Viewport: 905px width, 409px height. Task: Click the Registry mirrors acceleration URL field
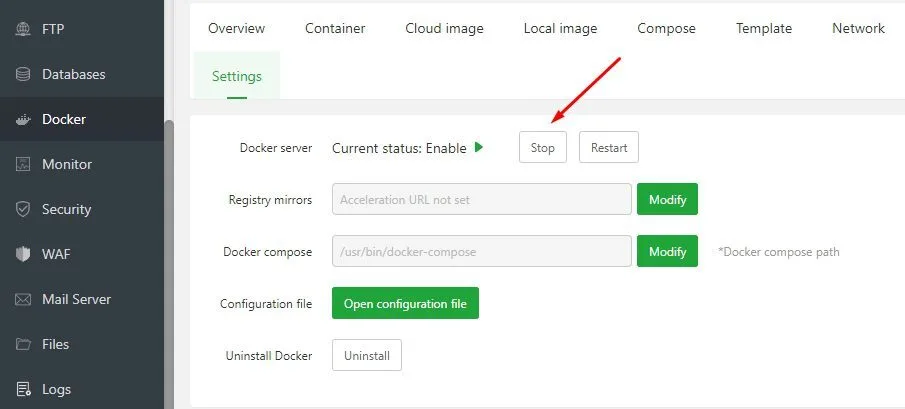482,199
